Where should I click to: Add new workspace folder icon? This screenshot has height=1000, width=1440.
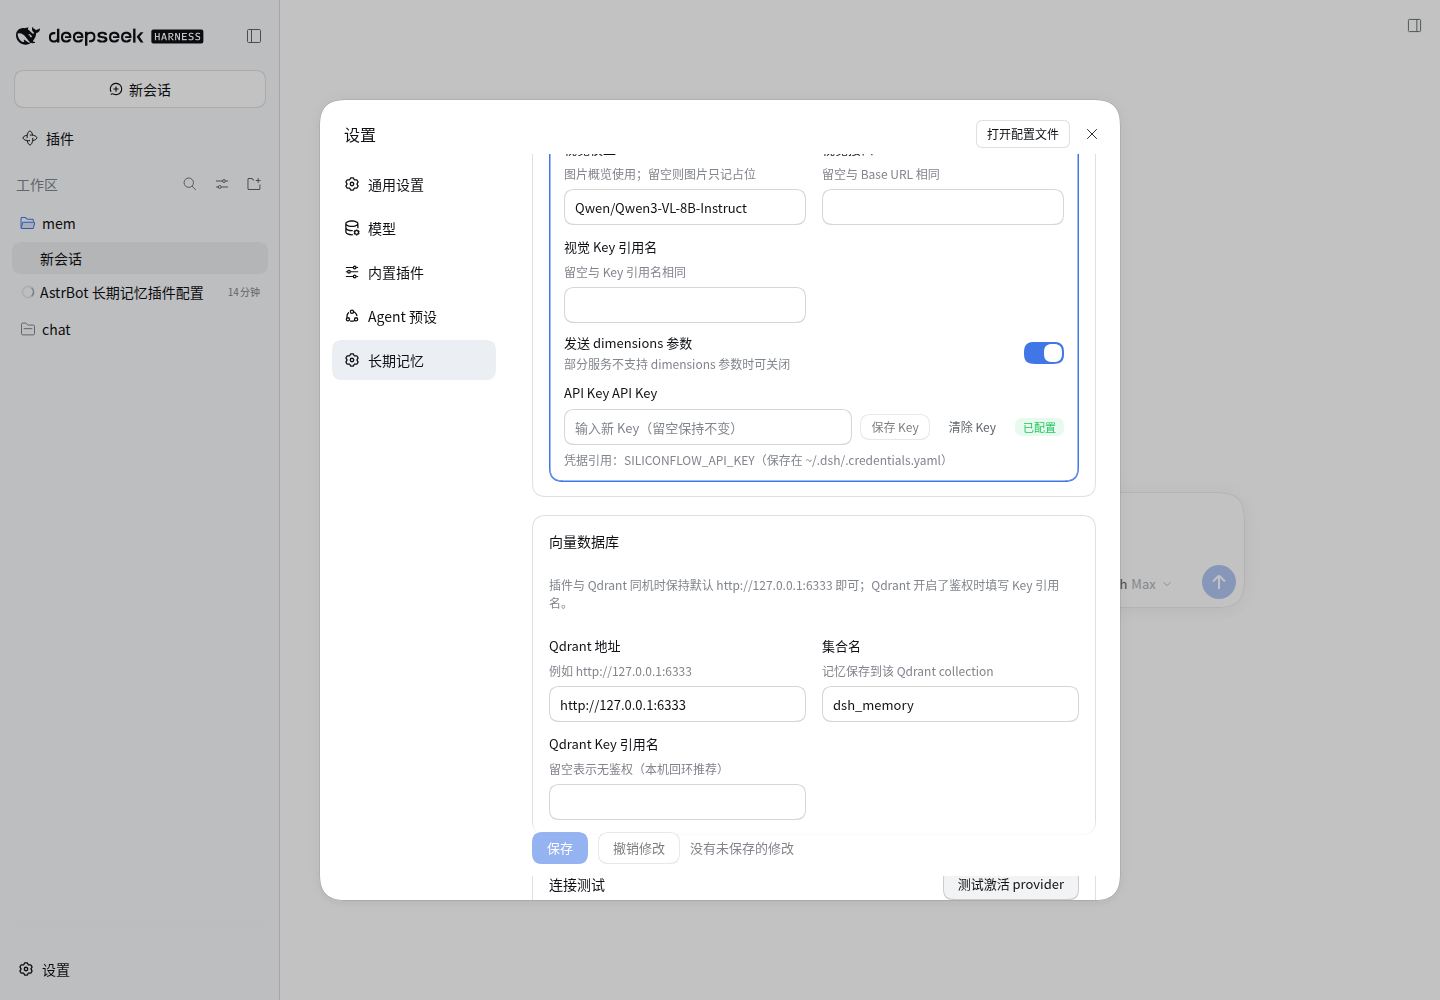click(x=254, y=184)
